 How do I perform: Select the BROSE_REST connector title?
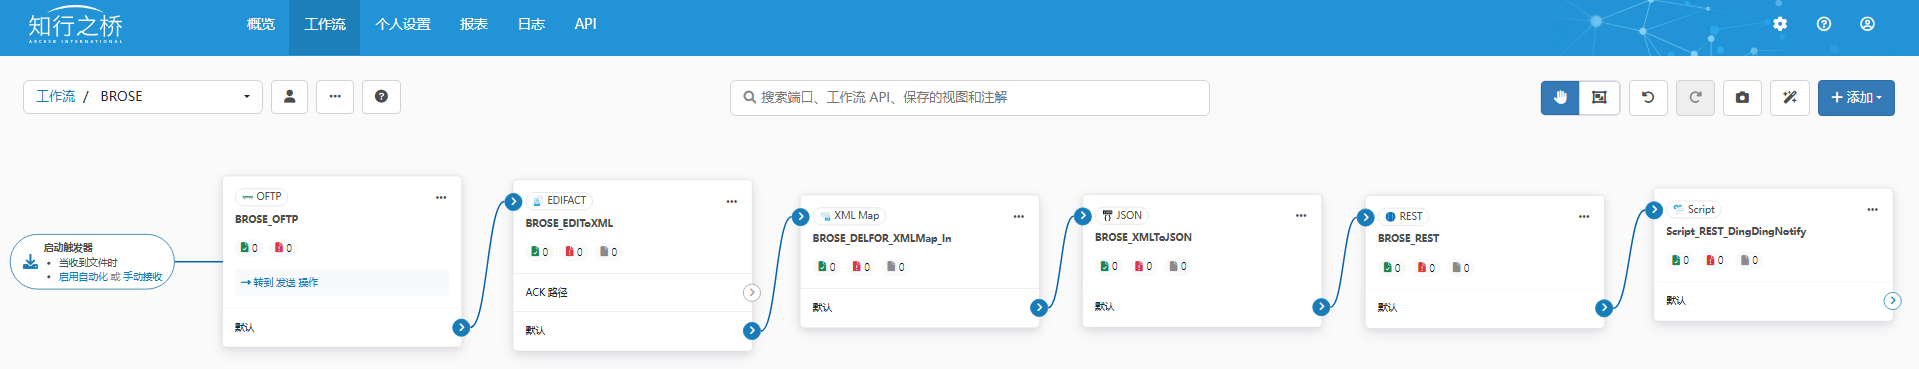(1408, 238)
